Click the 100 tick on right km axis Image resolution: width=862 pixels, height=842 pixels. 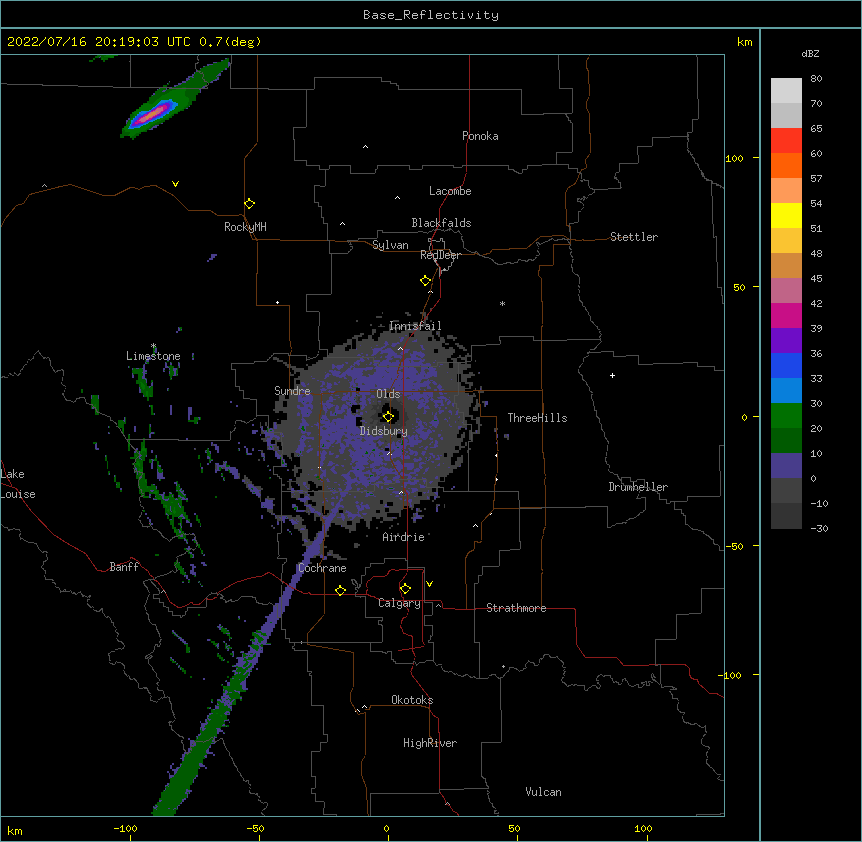[734, 158]
